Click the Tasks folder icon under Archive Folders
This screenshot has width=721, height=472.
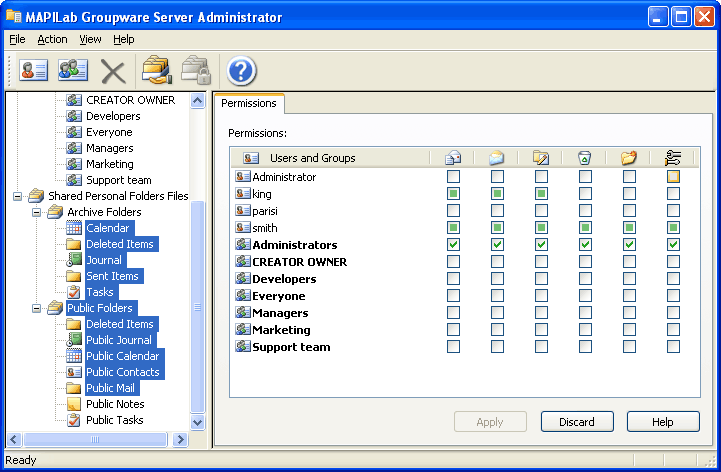[74, 292]
